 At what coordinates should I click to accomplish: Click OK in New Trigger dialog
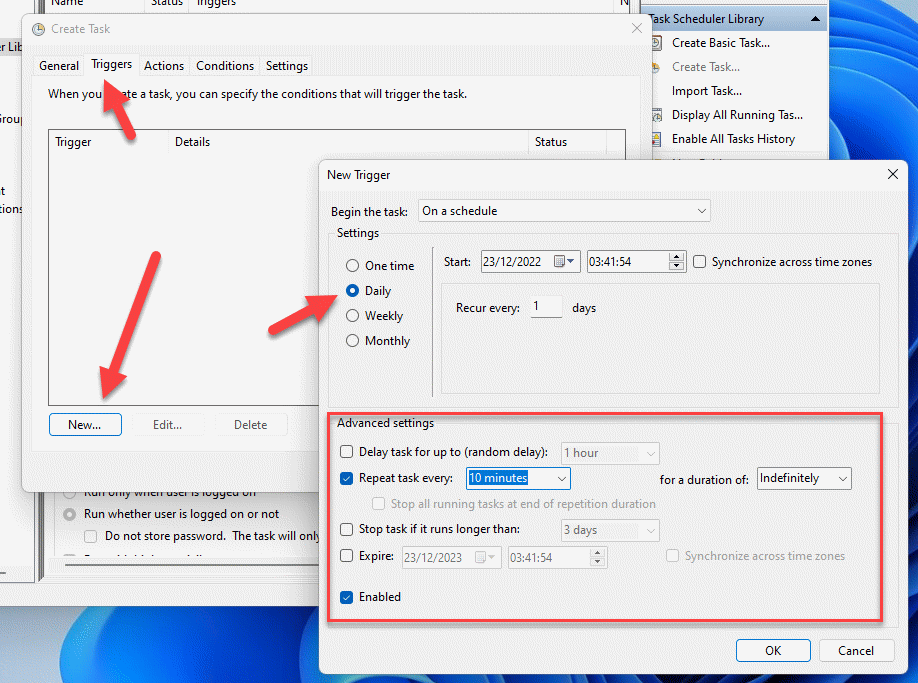click(x=773, y=650)
